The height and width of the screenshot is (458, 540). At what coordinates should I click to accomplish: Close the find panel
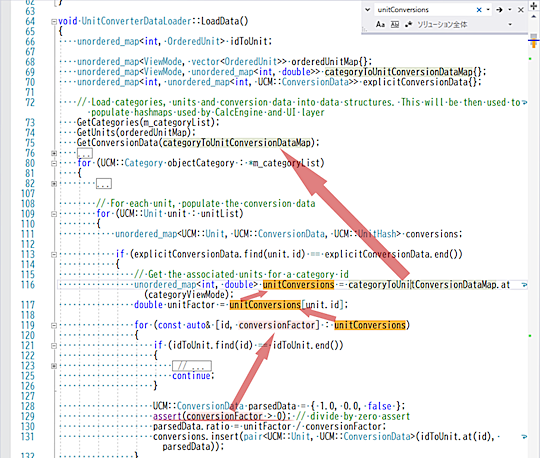[x=521, y=10]
